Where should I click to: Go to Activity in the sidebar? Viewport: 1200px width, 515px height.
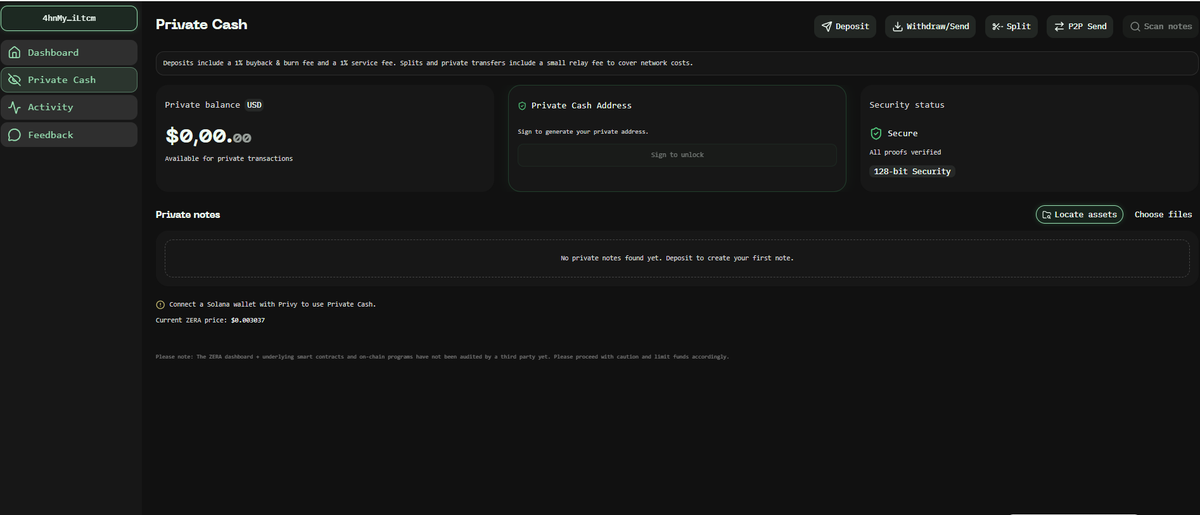click(x=69, y=107)
